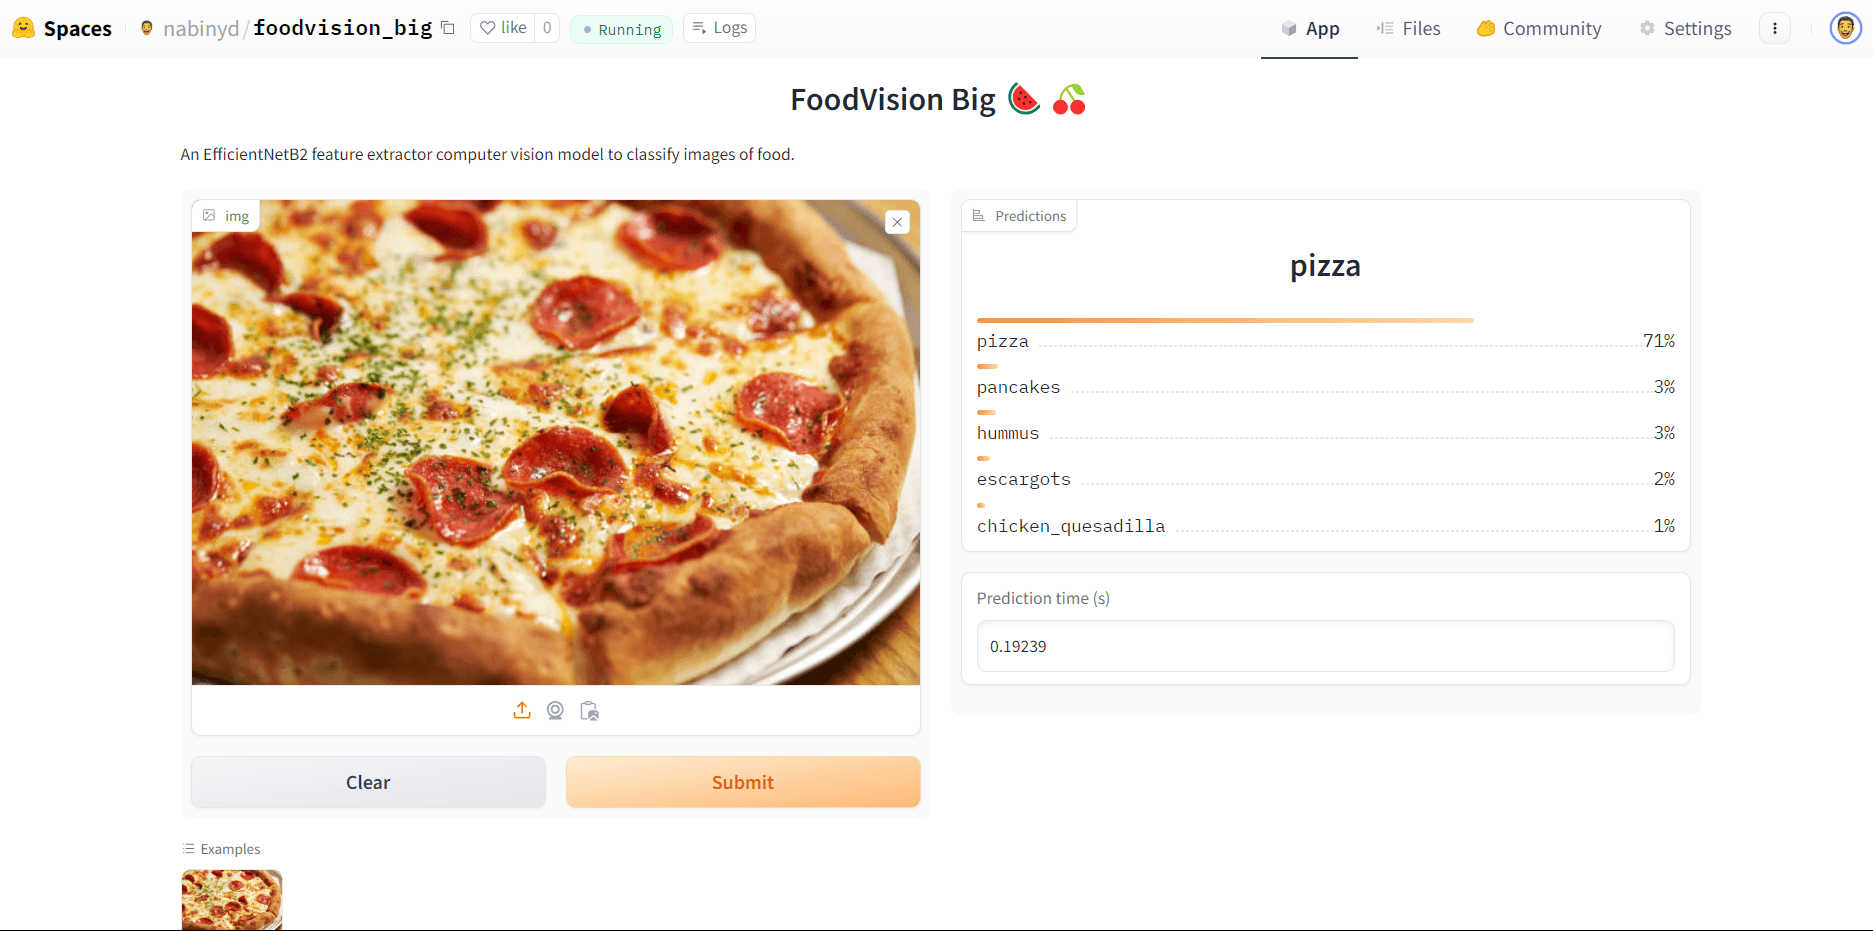Click the Prediction time text field

pos(1325,646)
